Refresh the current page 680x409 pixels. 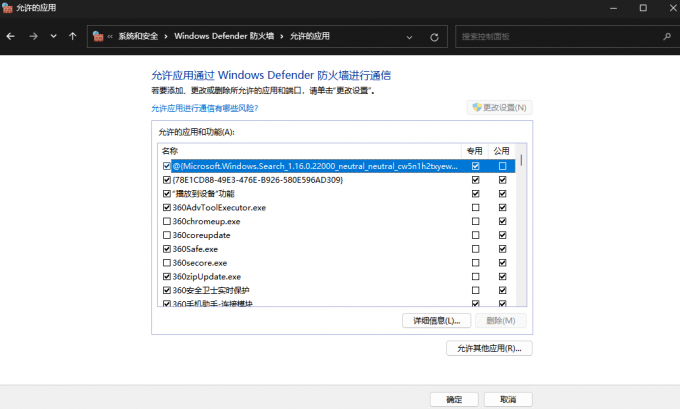(434, 37)
